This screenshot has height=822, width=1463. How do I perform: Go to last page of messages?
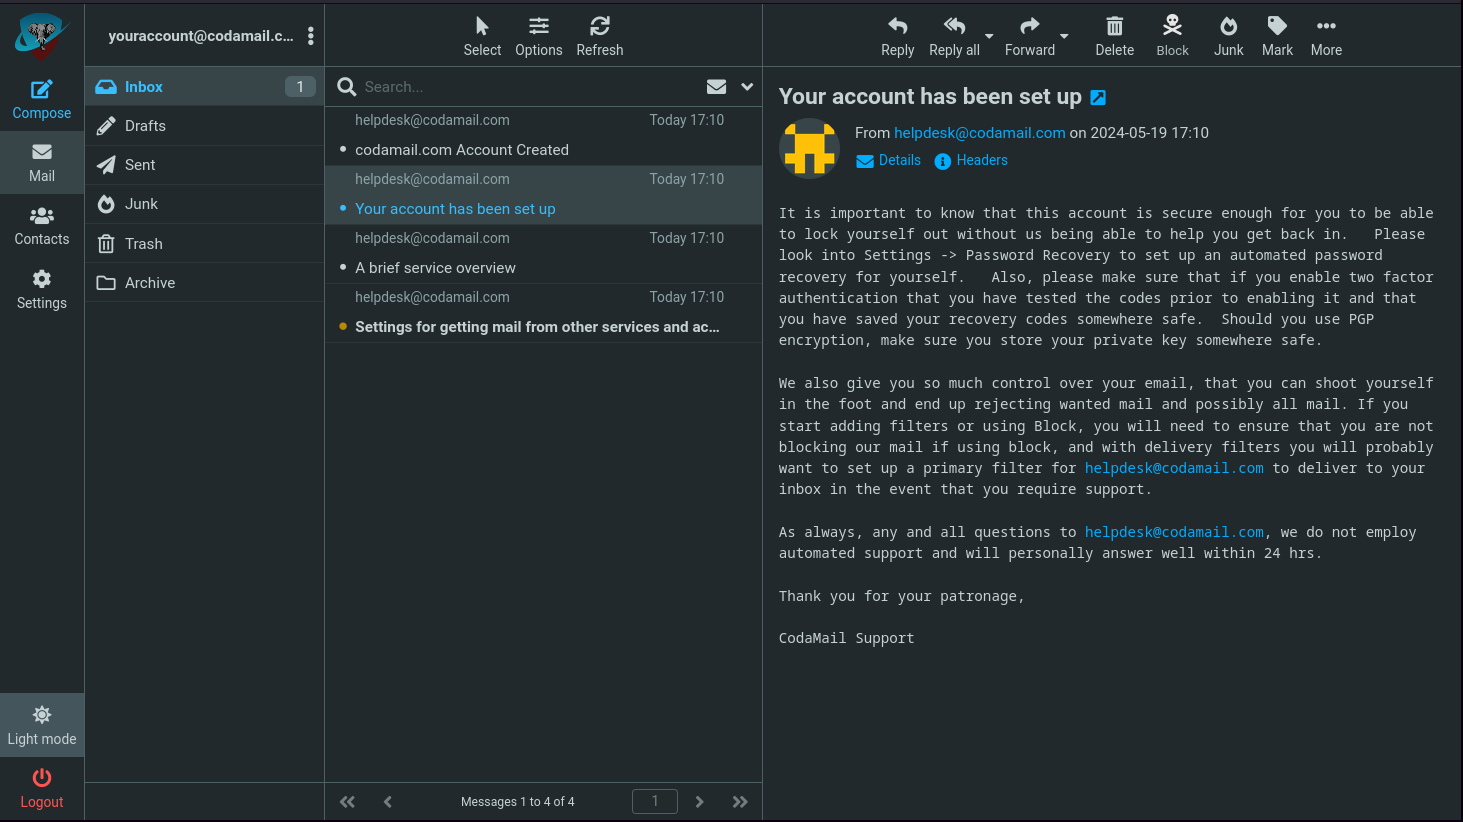coord(740,802)
